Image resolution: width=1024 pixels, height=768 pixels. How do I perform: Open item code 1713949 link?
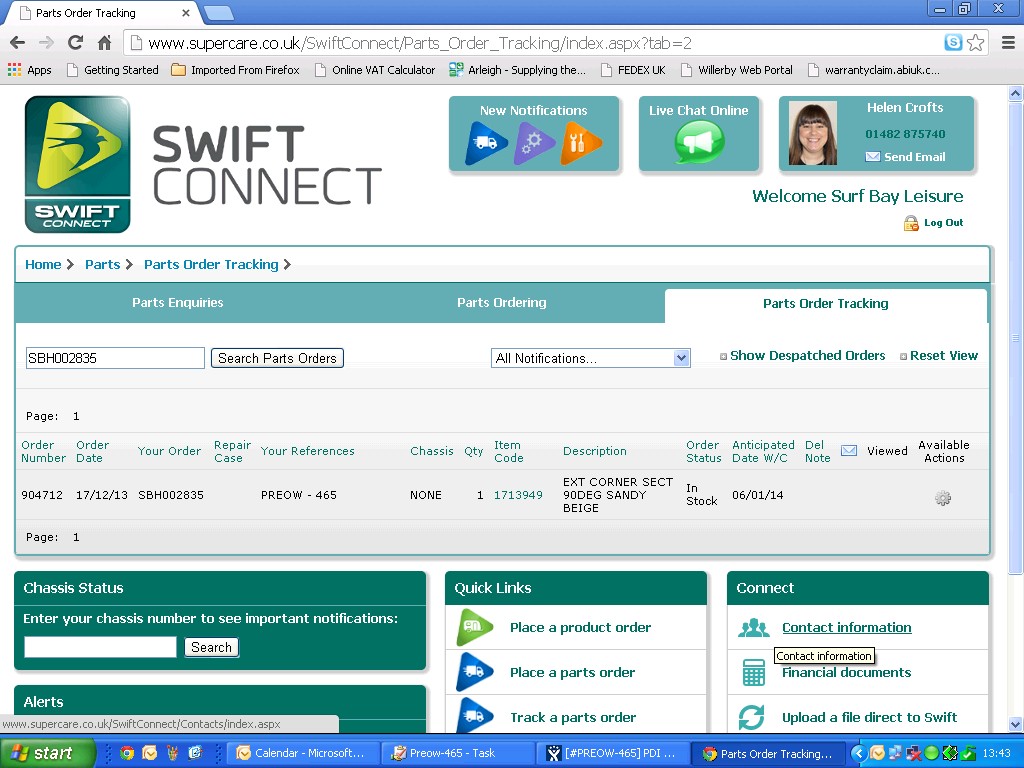tap(518, 495)
